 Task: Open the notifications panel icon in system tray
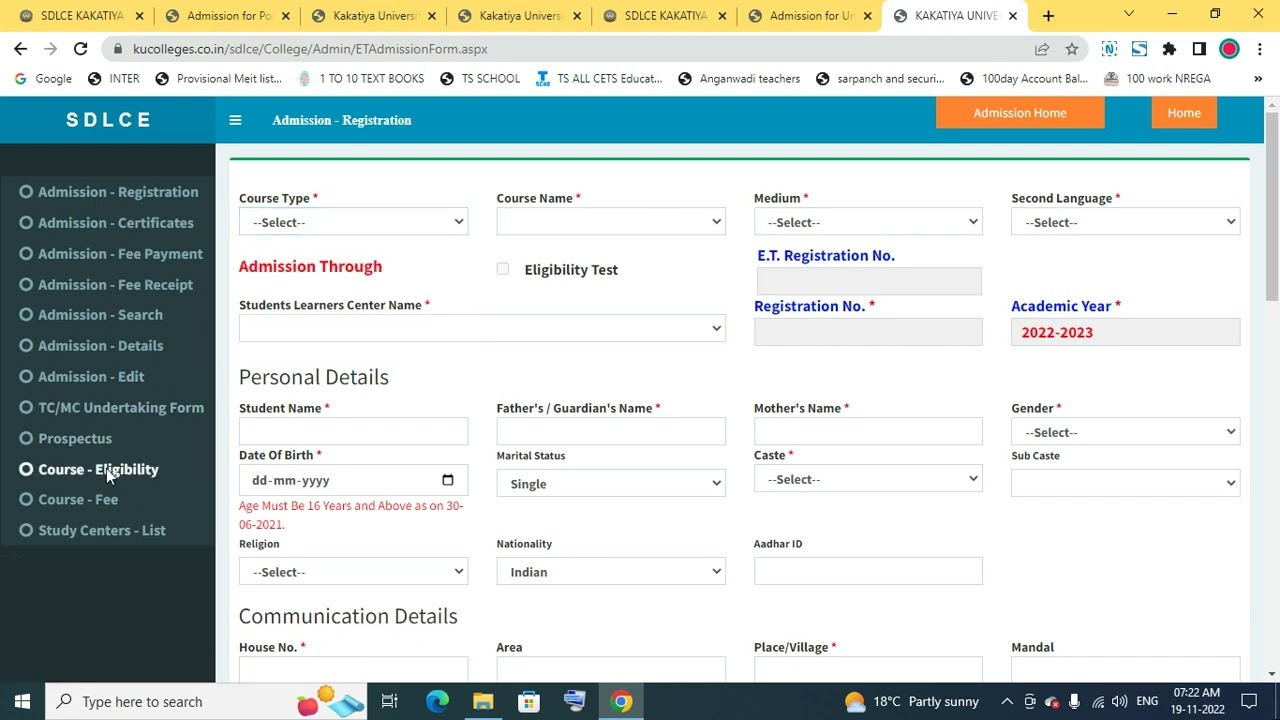1249,701
